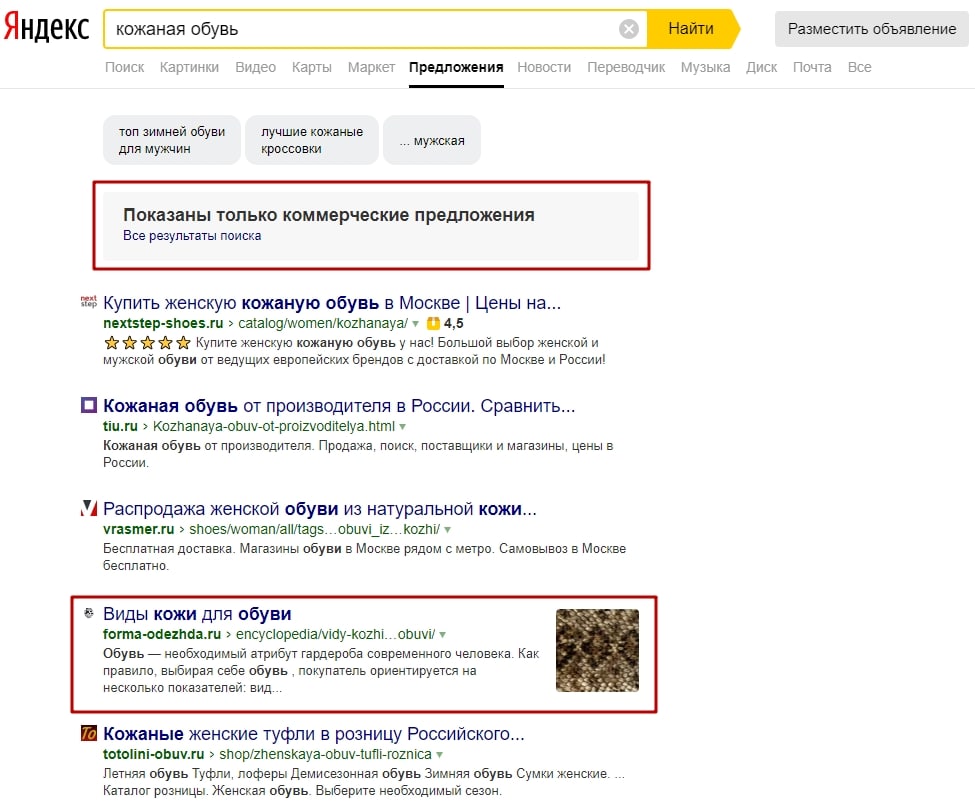Click the vrasmer.ru domain link
Viewport: 975px width, 811px height.
[x=139, y=529]
